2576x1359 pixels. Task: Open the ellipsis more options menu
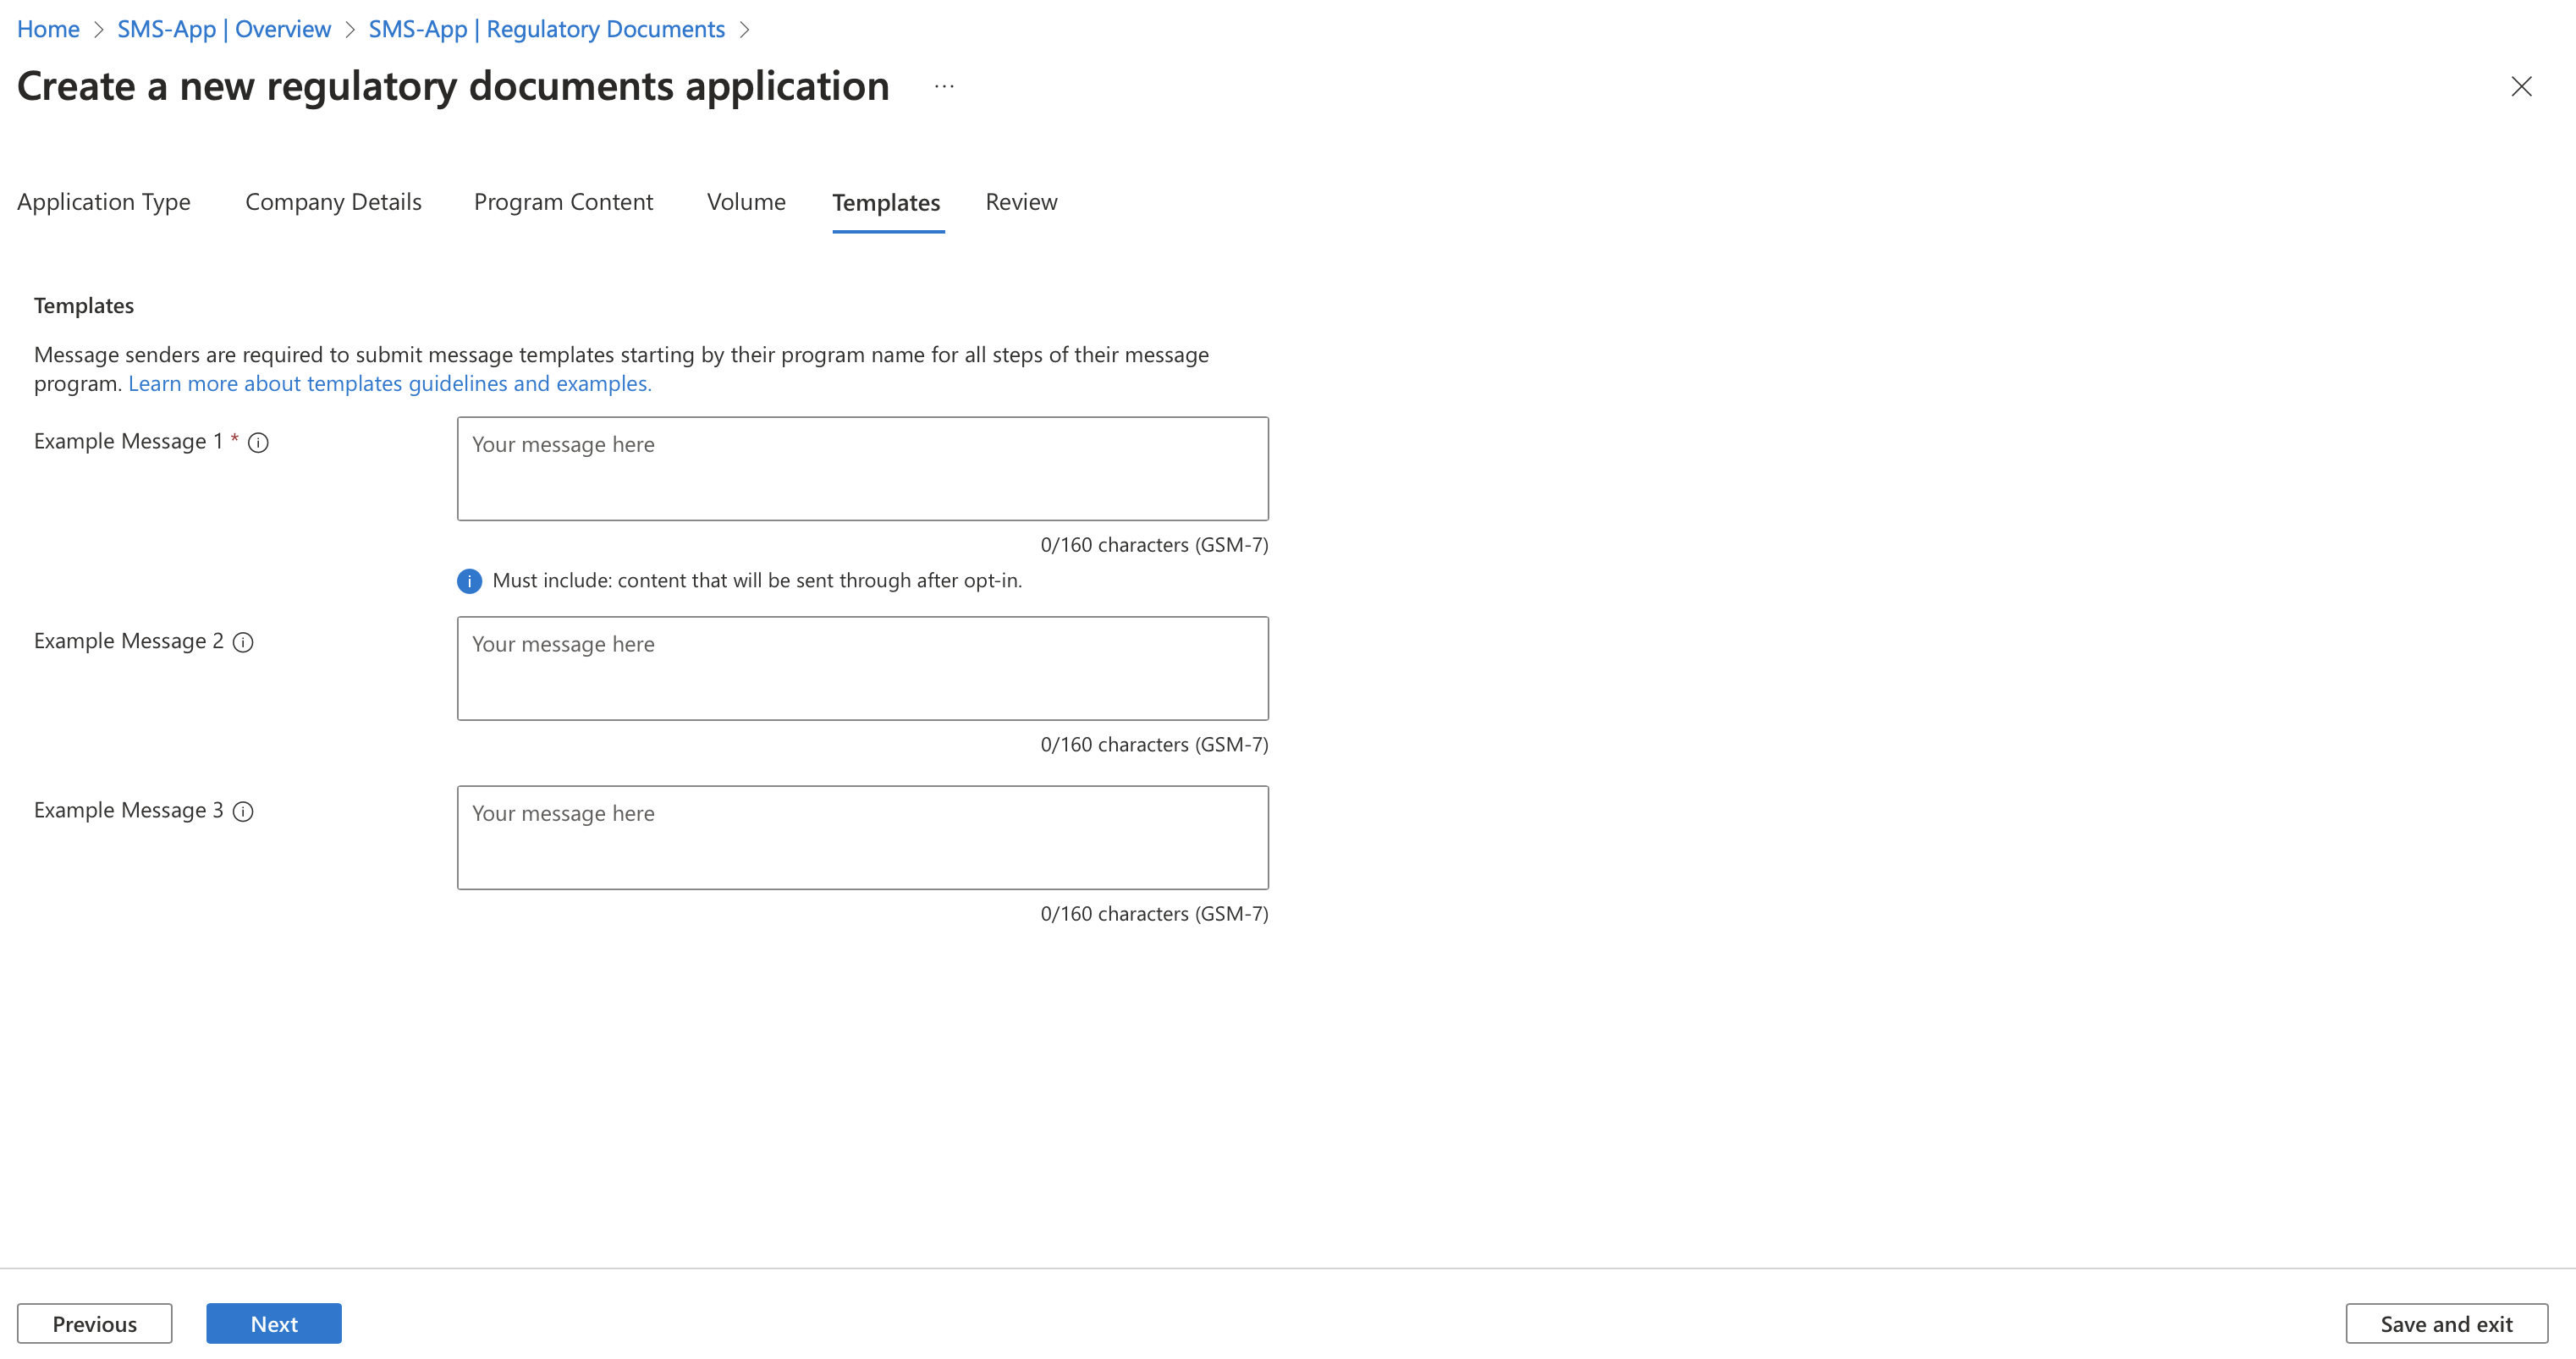[x=944, y=87]
